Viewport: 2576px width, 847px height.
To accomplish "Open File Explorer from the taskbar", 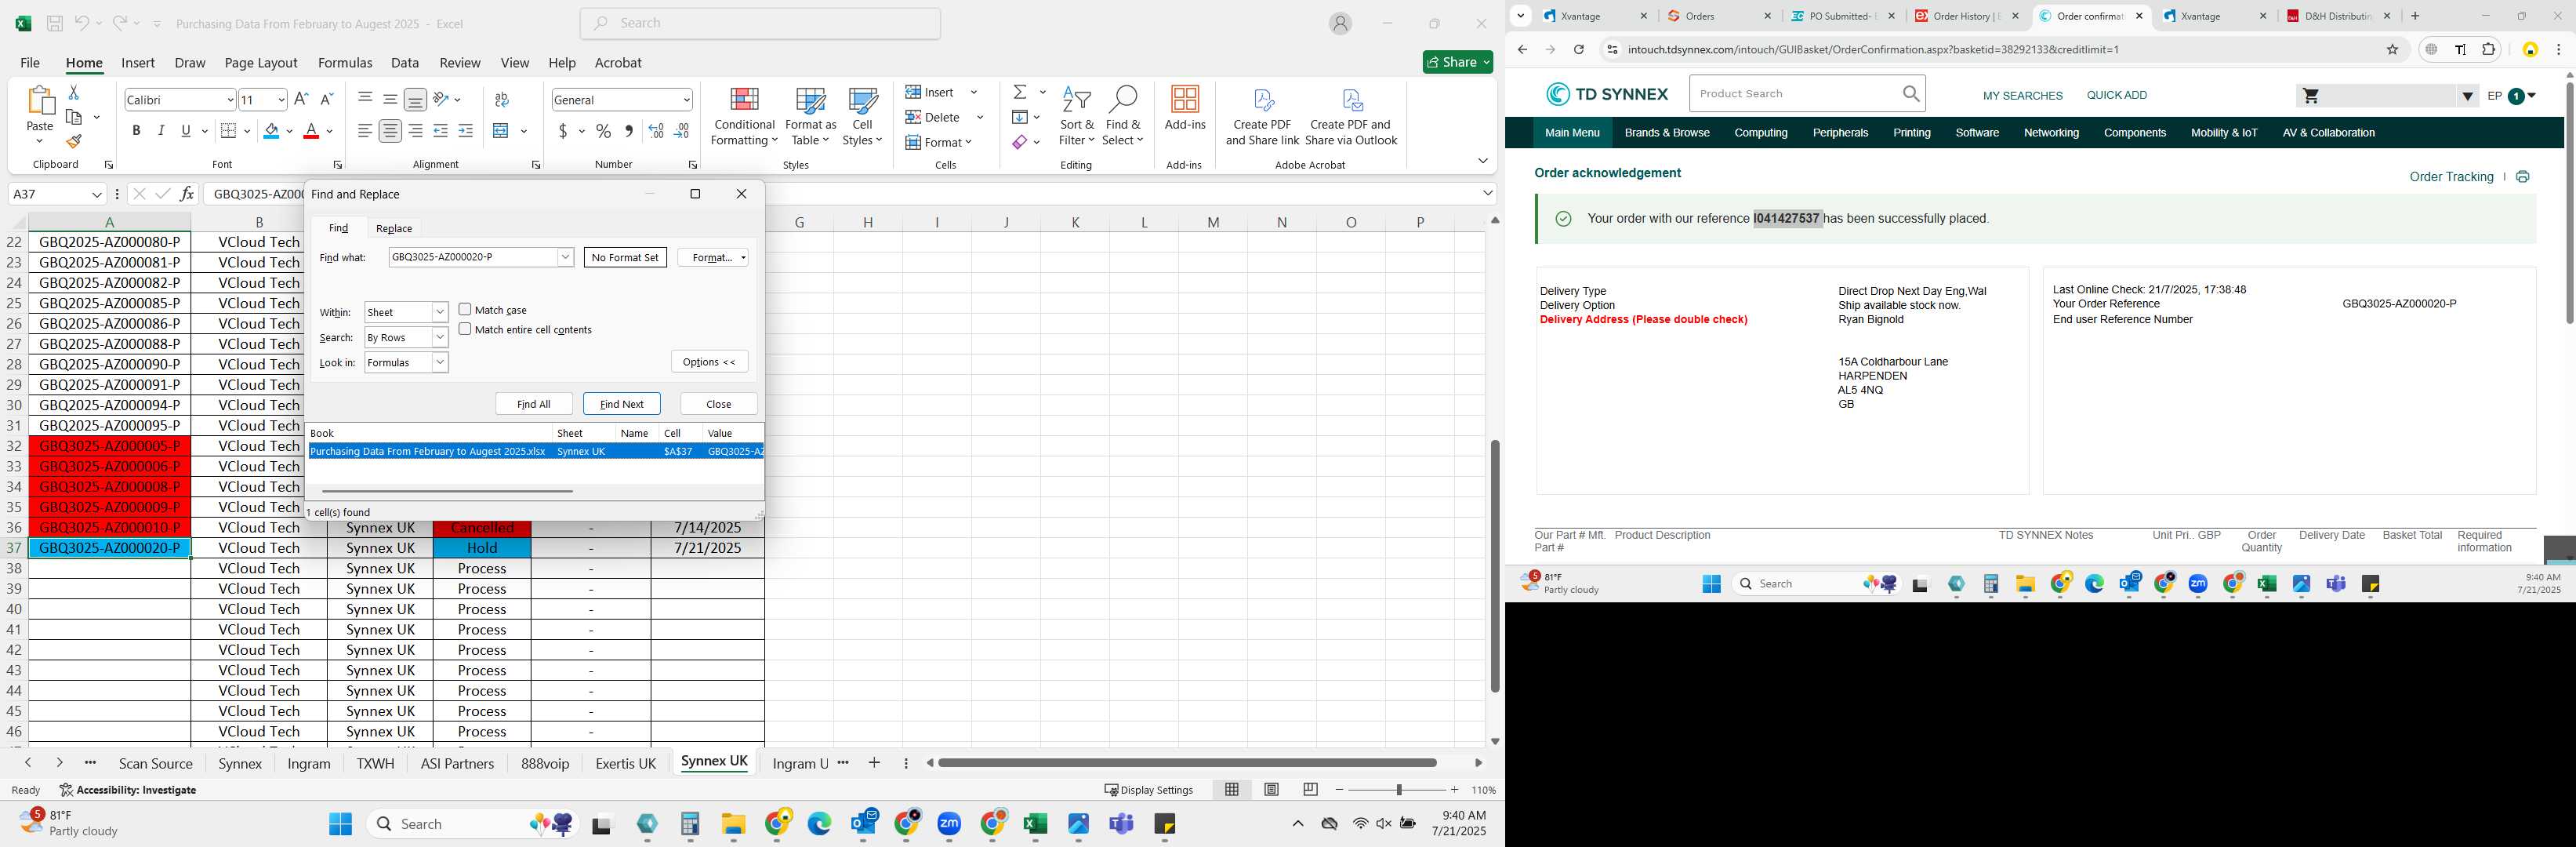I will click(733, 824).
